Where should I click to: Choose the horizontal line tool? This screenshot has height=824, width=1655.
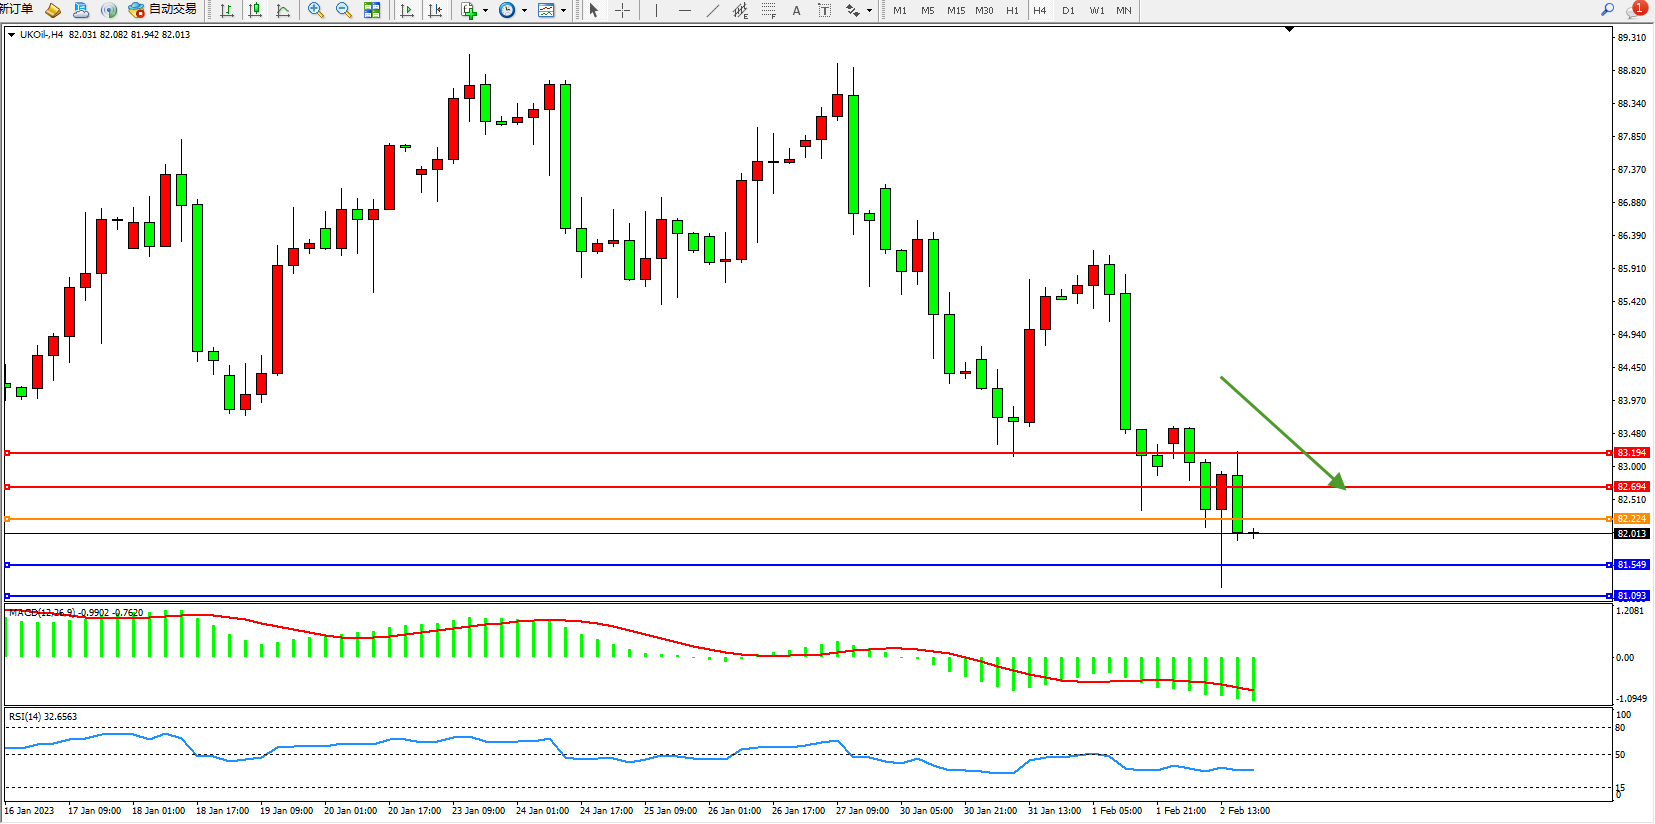[684, 10]
